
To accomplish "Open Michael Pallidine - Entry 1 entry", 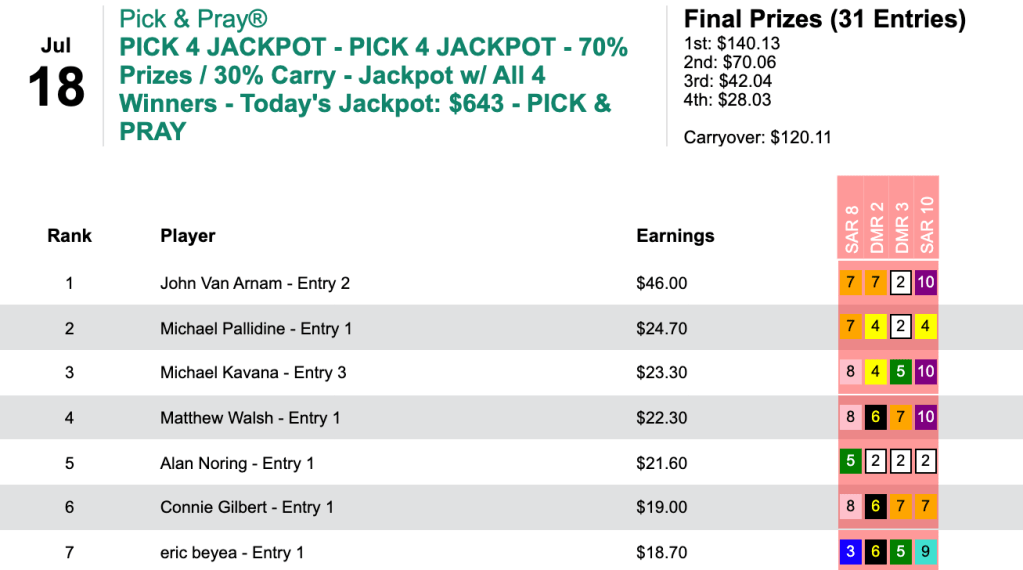I will click(x=256, y=328).
